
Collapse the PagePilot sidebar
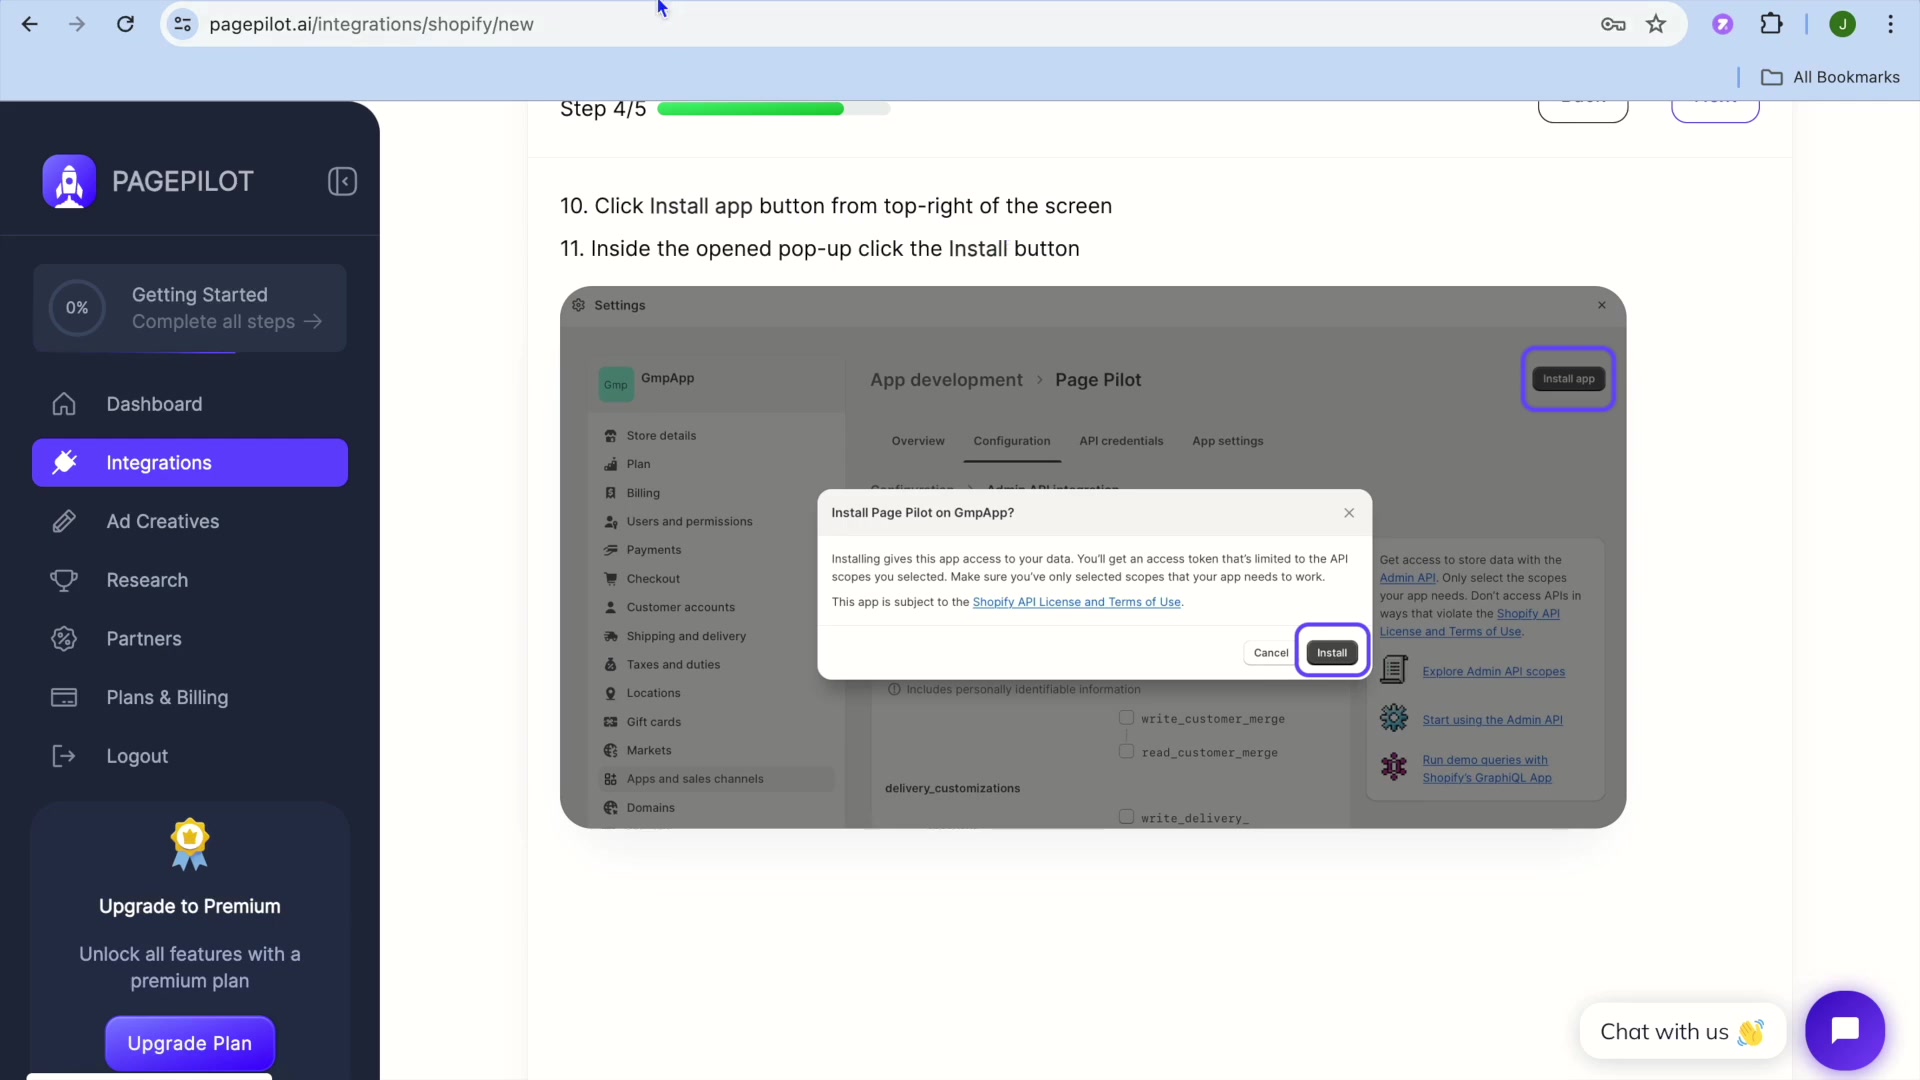pyautogui.click(x=342, y=181)
